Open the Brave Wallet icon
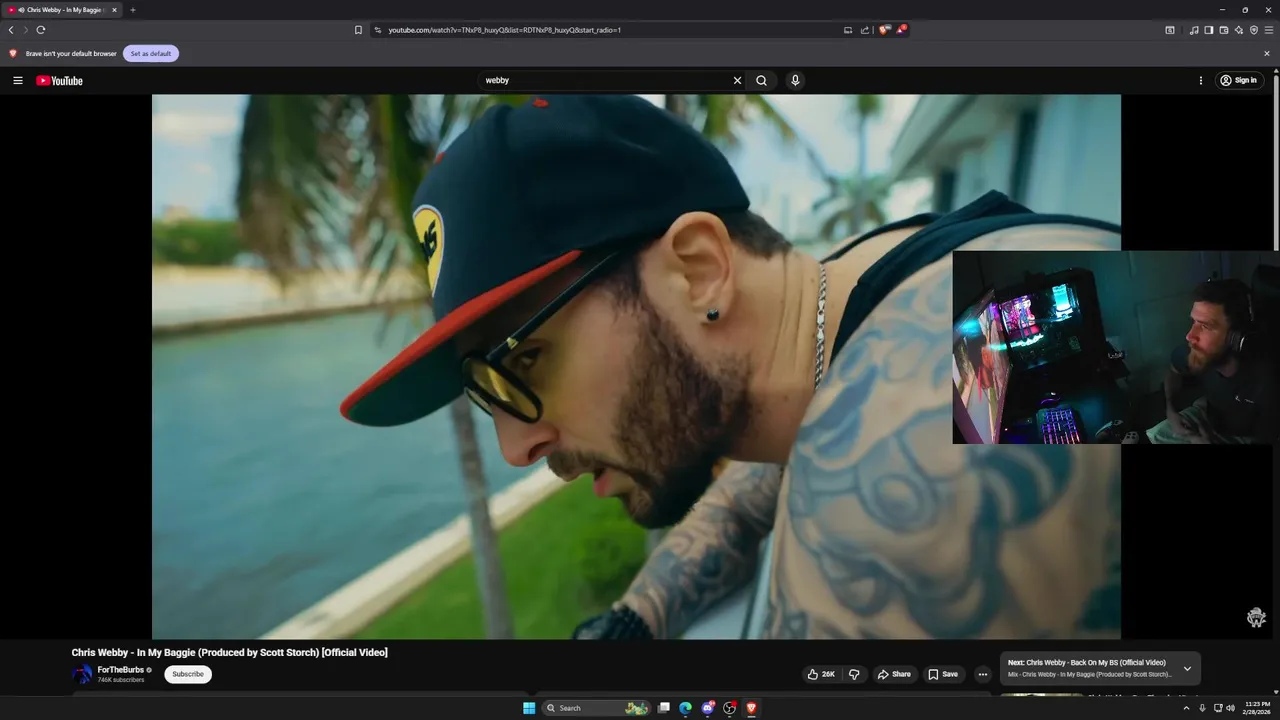This screenshot has height=720, width=1280. 1224,30
